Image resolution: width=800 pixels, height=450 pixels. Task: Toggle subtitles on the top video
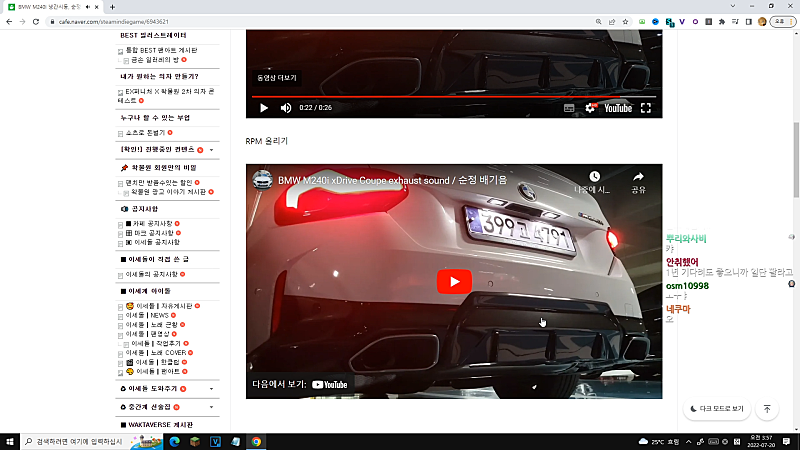click(569, 108)
